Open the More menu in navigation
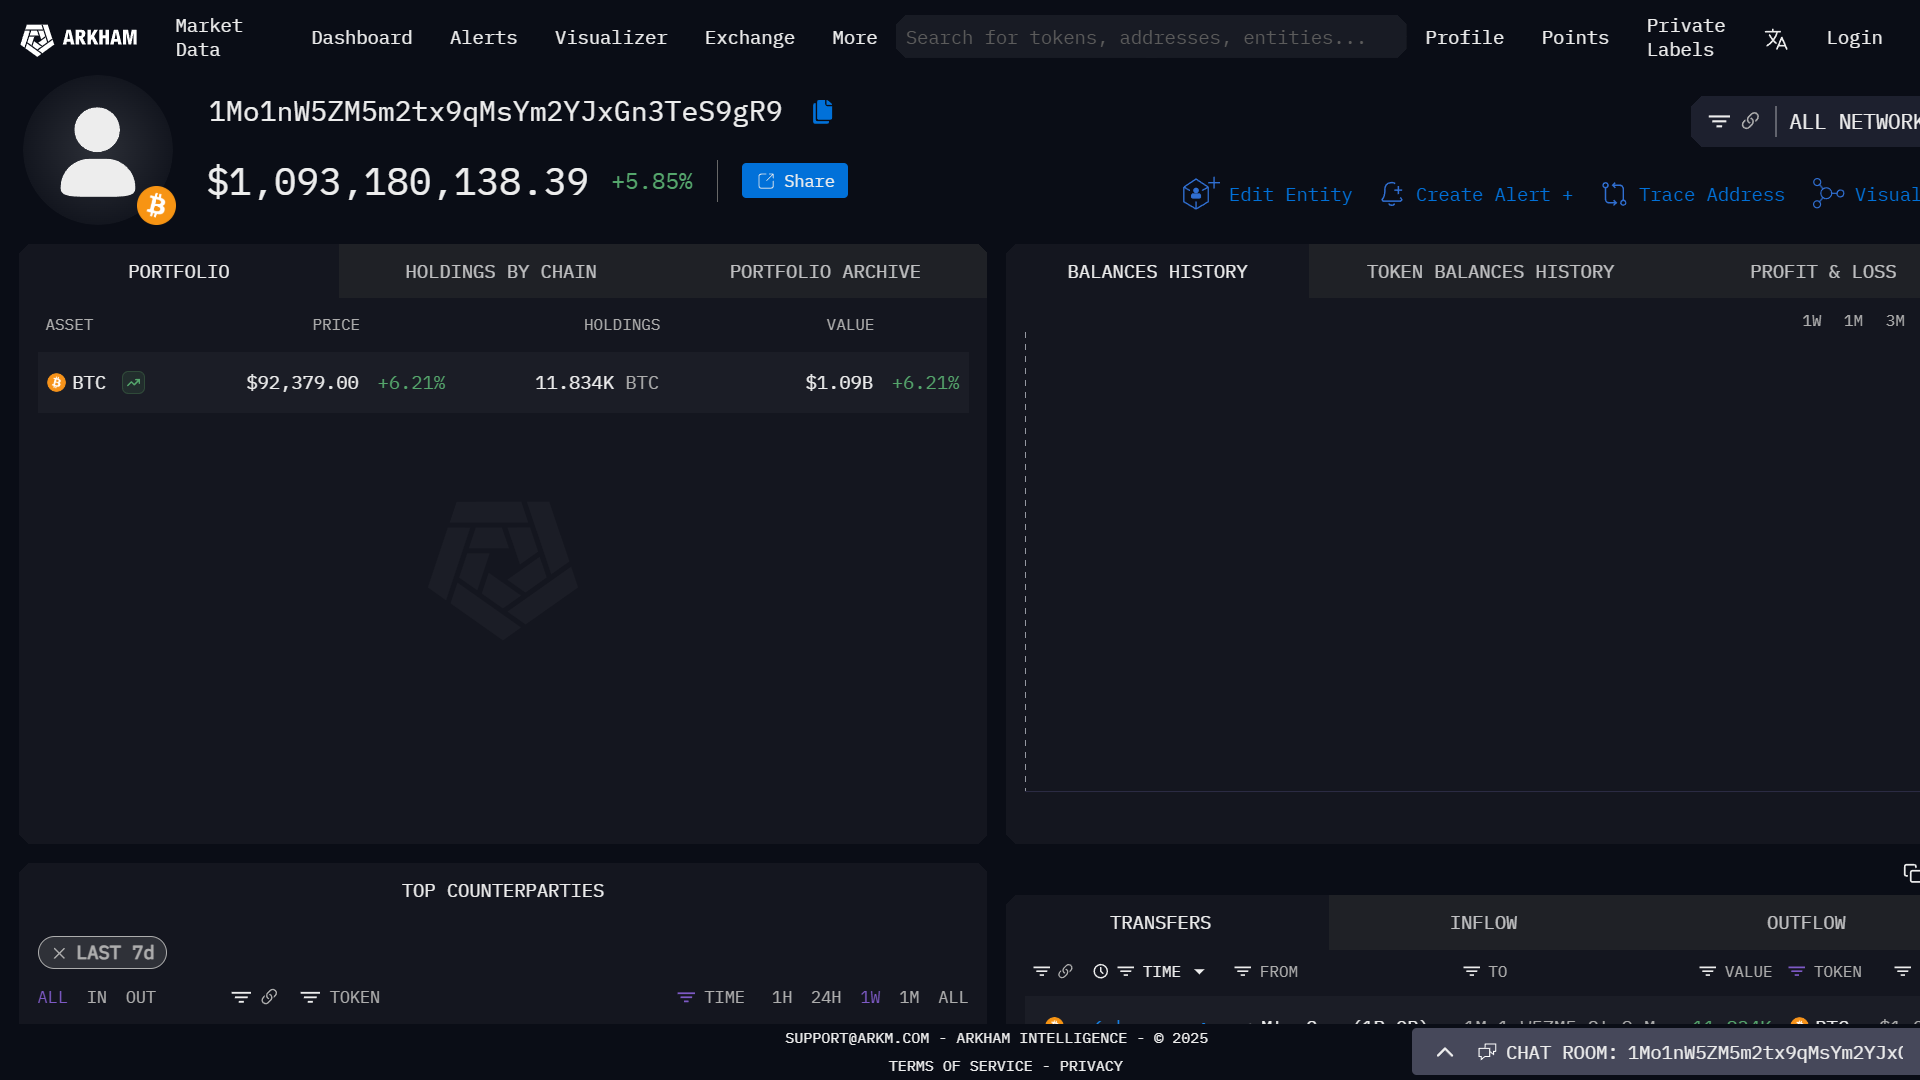 (x=854, y=38)
